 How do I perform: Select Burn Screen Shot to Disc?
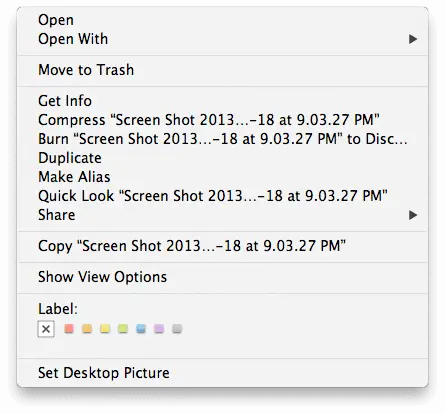point(222,139)
